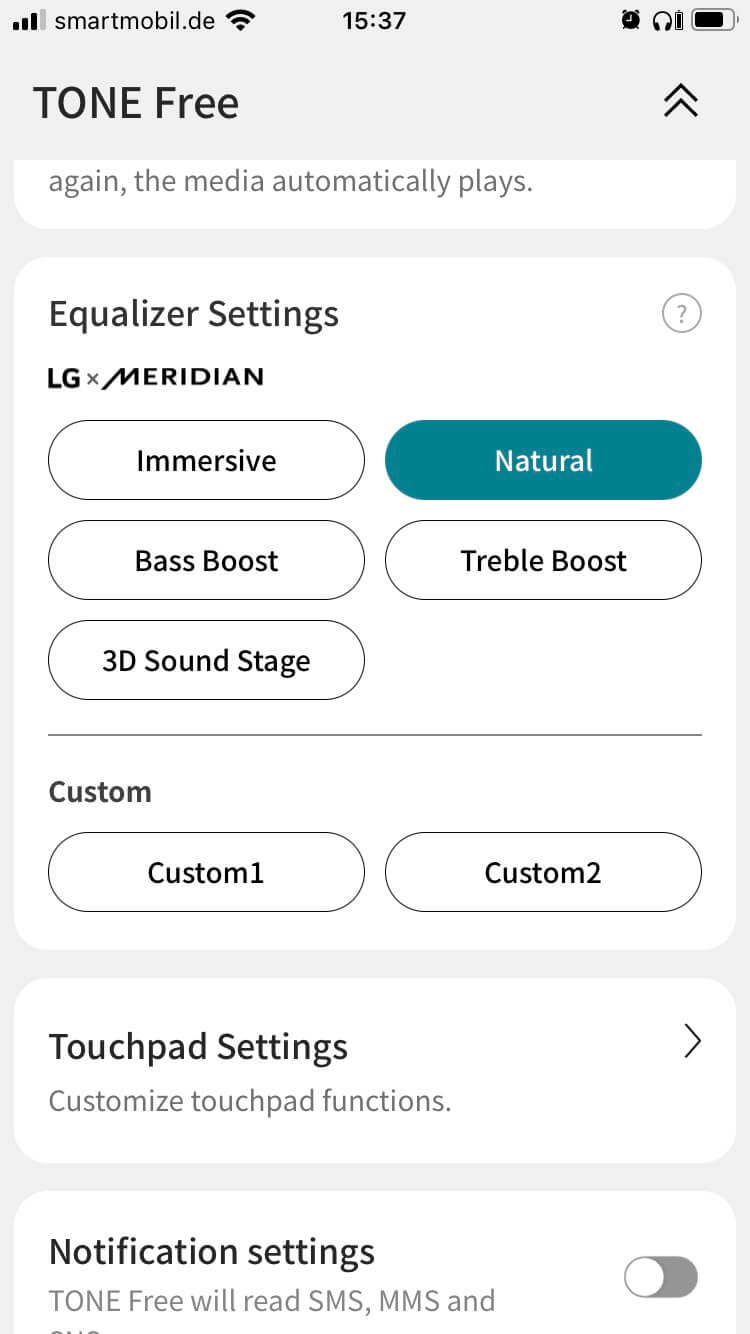Tap the battery indicator icon
Screen dimensions: 750x1334
tap(714, 20)
